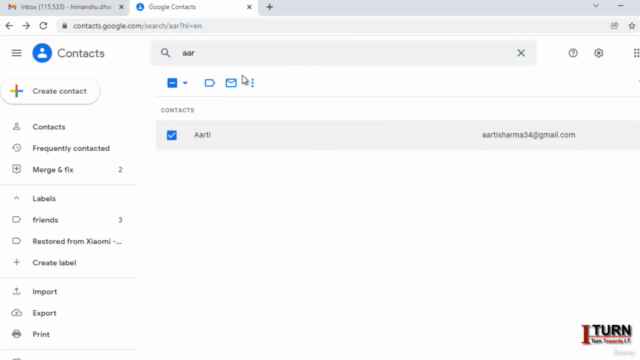This screenshot has height=360, width=640.
Task: Go forward in browser
Action: tap(26, 26)
